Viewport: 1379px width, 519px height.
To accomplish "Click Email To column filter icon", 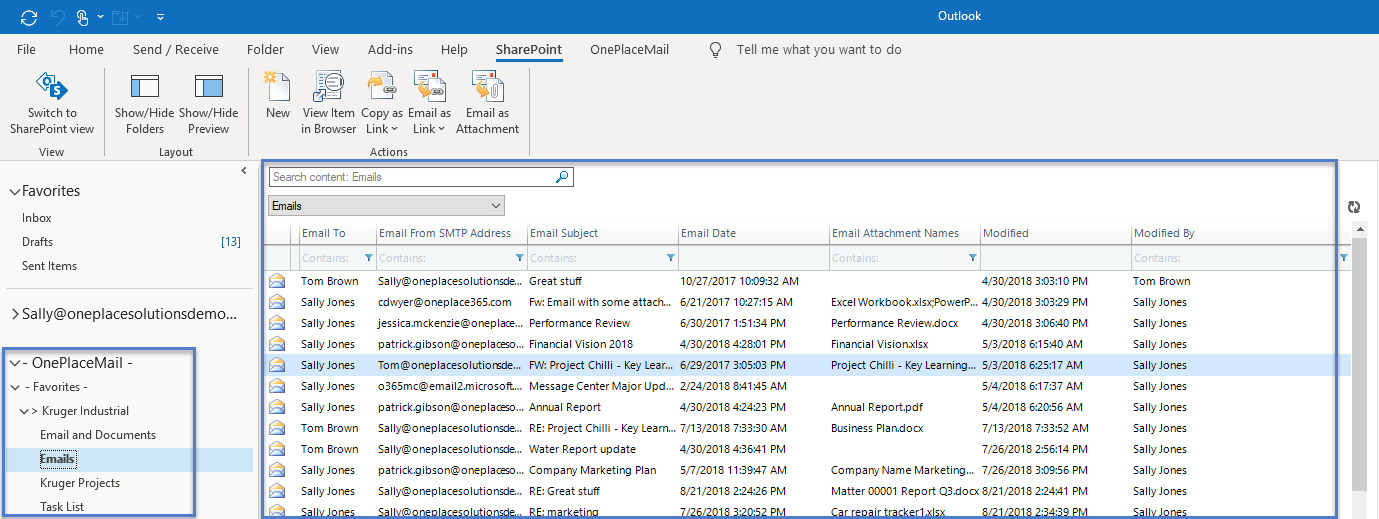I will tap(369, 258).
